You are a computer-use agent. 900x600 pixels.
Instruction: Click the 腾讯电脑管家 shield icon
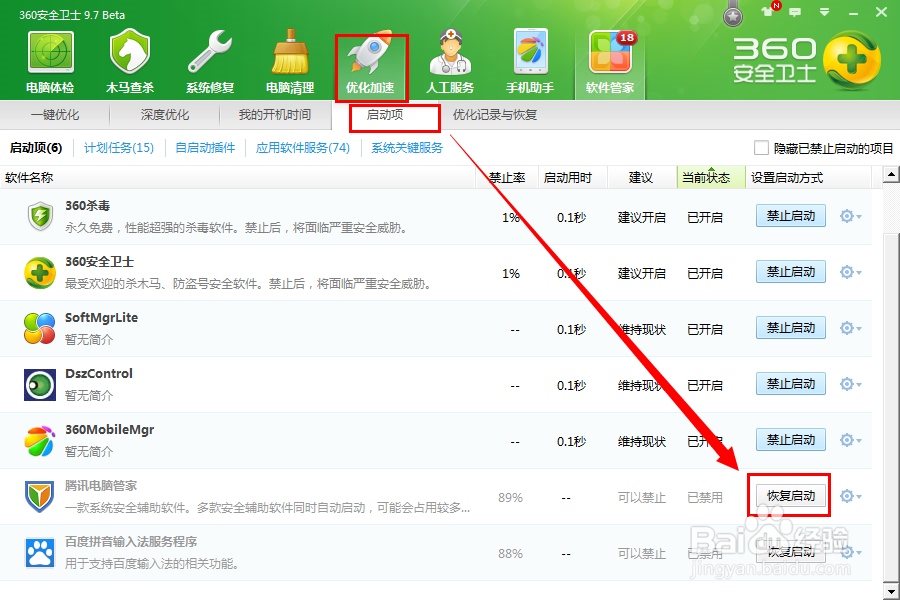pos(40,497)
